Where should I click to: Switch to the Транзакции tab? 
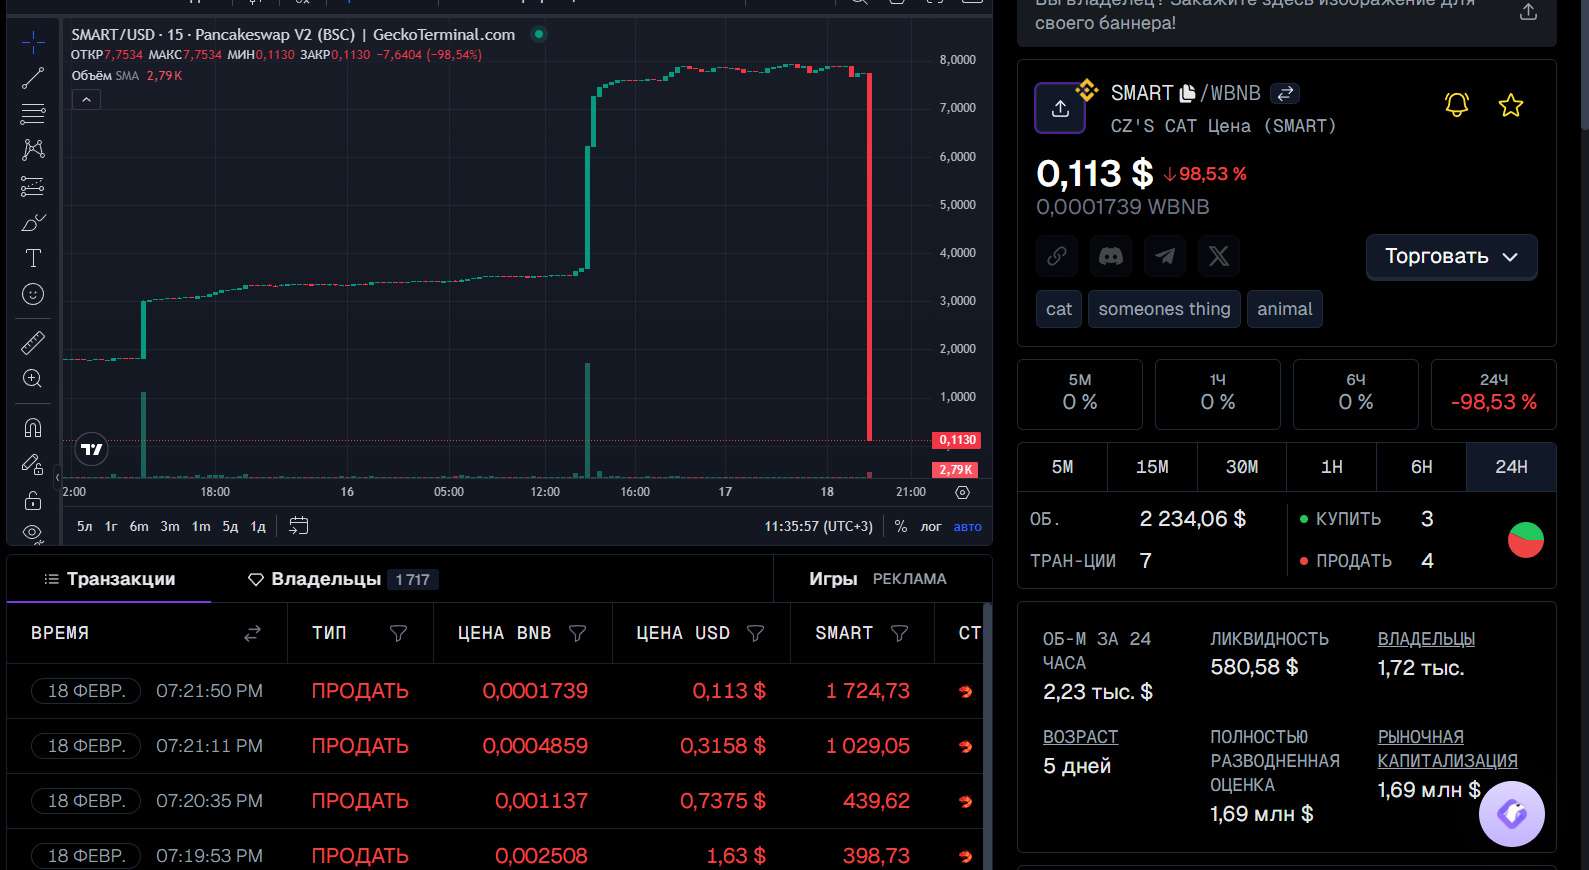pos(109,579)
